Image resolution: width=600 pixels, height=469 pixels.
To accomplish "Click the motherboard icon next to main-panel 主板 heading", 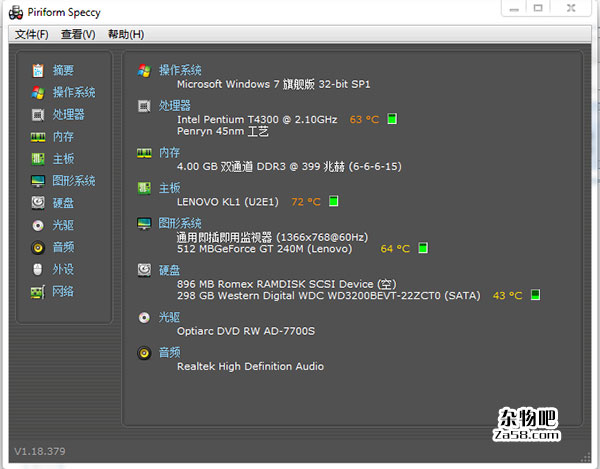I will (144, 188).
